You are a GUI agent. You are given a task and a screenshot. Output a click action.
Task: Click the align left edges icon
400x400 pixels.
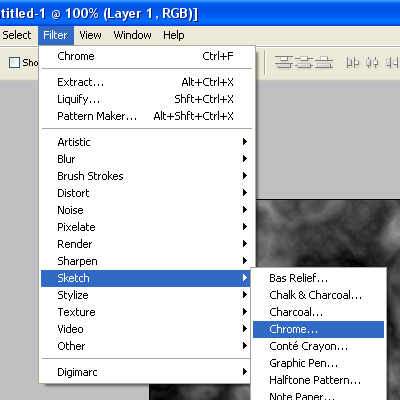coord(353,62)
